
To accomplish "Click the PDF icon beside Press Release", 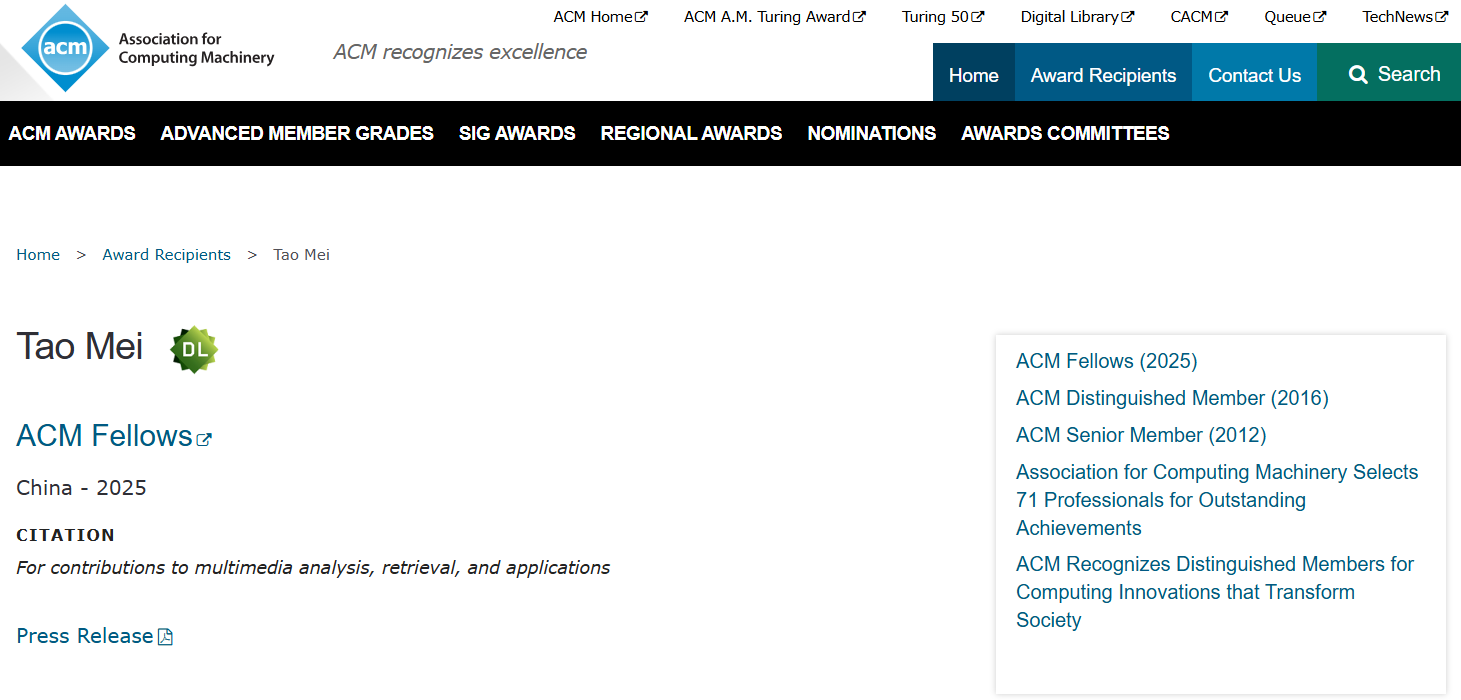I will tap(166, 637).
